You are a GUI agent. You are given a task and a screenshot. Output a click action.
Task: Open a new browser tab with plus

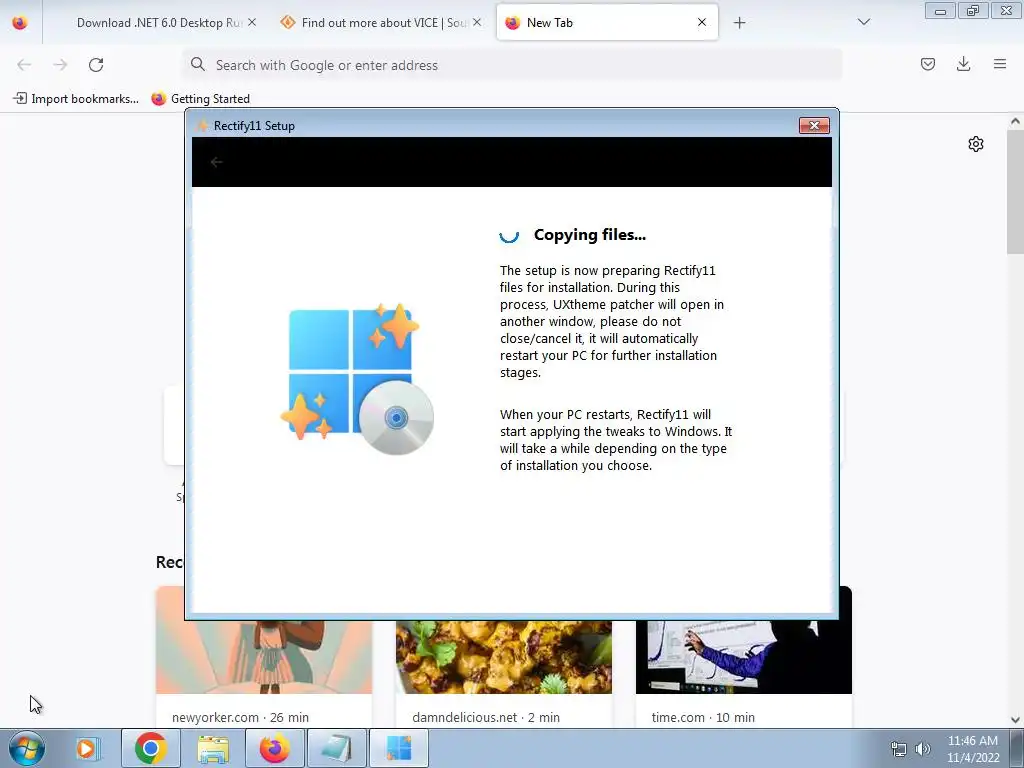point(739,23)
